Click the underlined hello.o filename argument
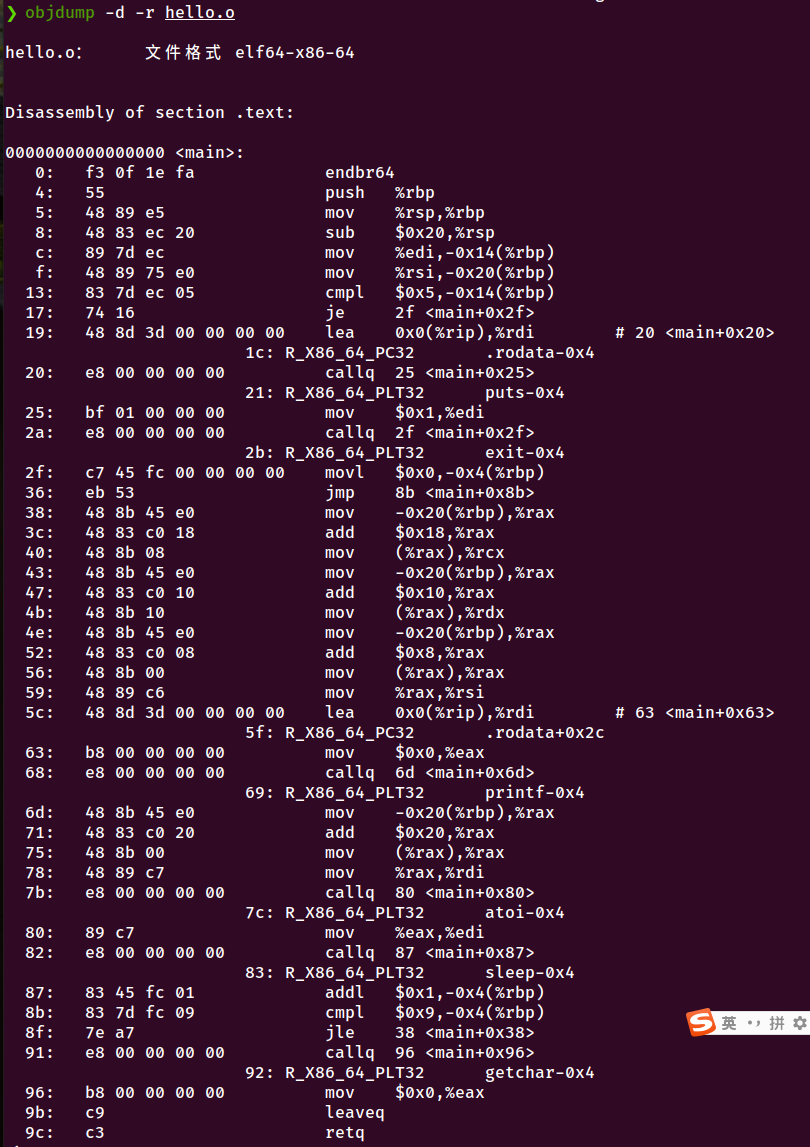Screen dimensions: 810x1147 tap(200, 13)
